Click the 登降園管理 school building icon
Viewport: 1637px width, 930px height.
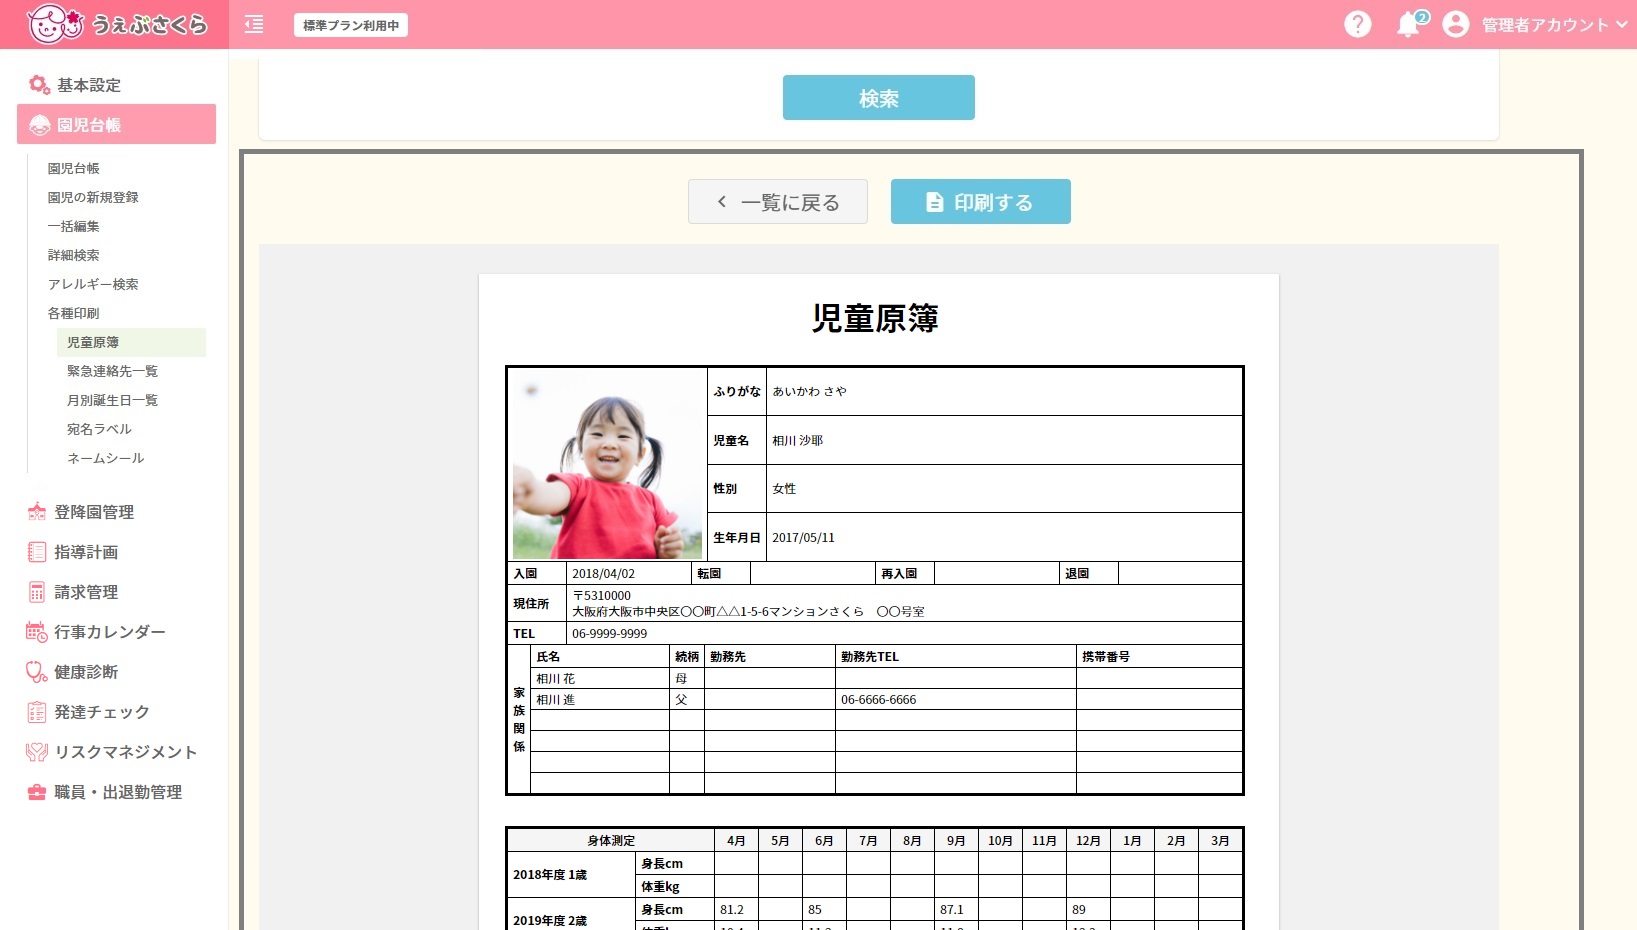click(x=37, y=512)
